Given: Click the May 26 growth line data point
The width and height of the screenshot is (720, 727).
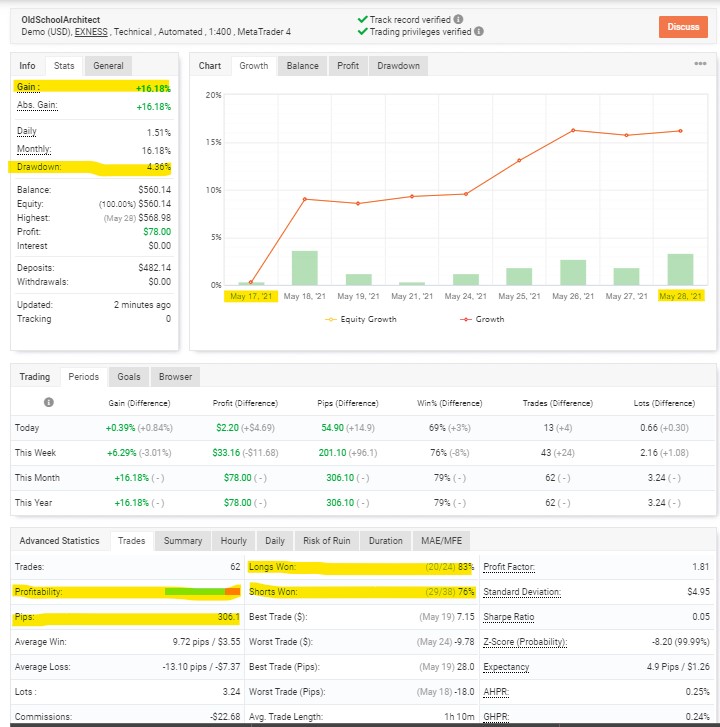Looking at the screenshot, I should [573, 130].
